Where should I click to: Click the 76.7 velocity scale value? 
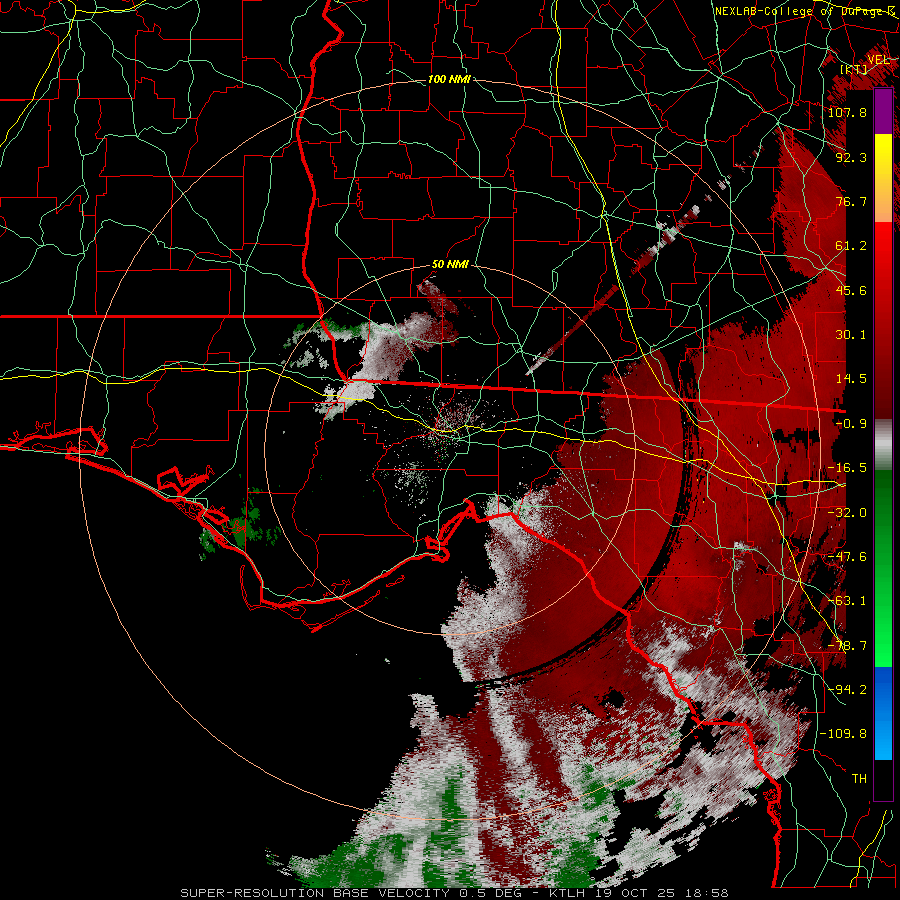[x=851, y=201]
